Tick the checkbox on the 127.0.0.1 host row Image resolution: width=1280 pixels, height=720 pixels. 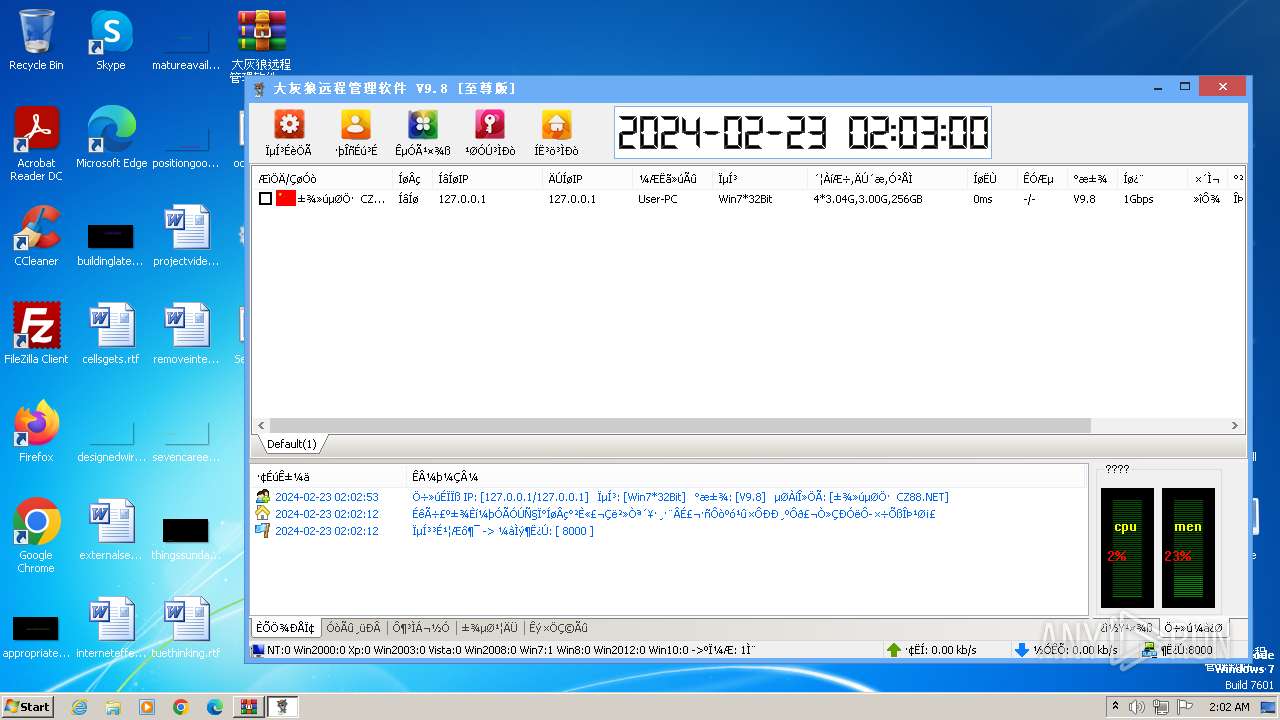pyautogui.click(x=265, y=199)
